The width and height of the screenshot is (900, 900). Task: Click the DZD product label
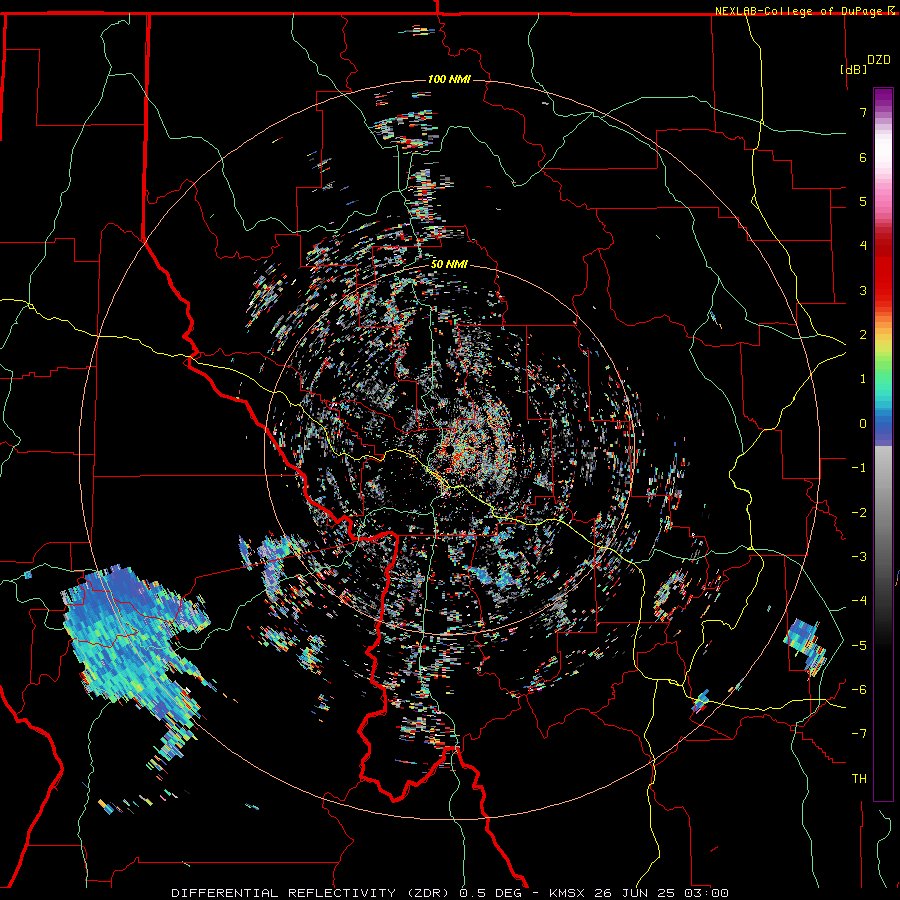879,60
